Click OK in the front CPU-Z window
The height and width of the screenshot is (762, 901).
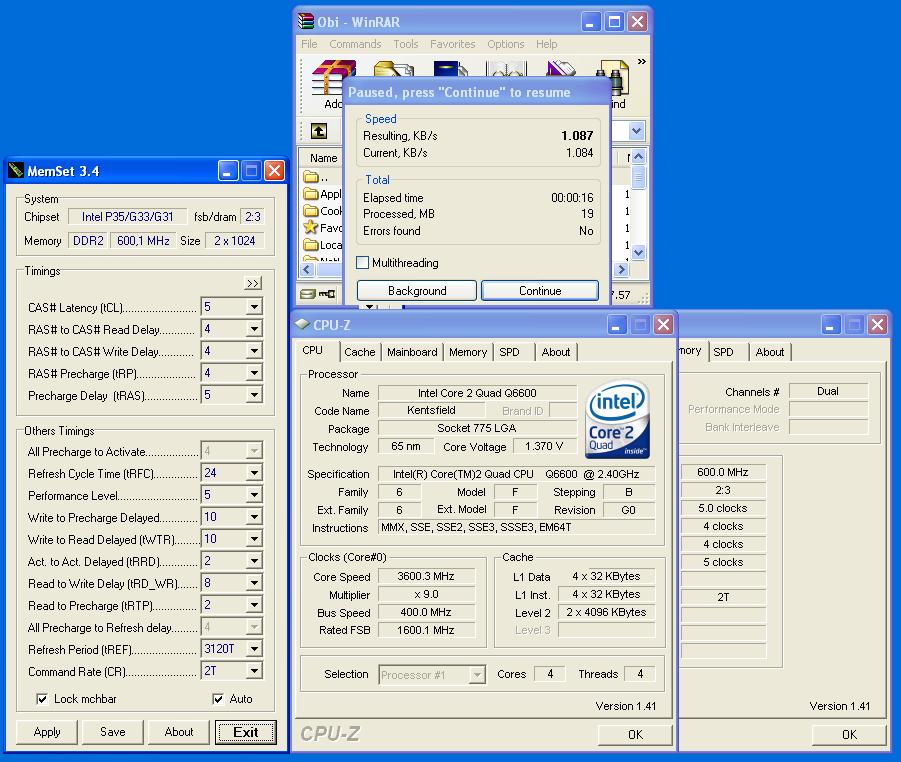(635, 734)
